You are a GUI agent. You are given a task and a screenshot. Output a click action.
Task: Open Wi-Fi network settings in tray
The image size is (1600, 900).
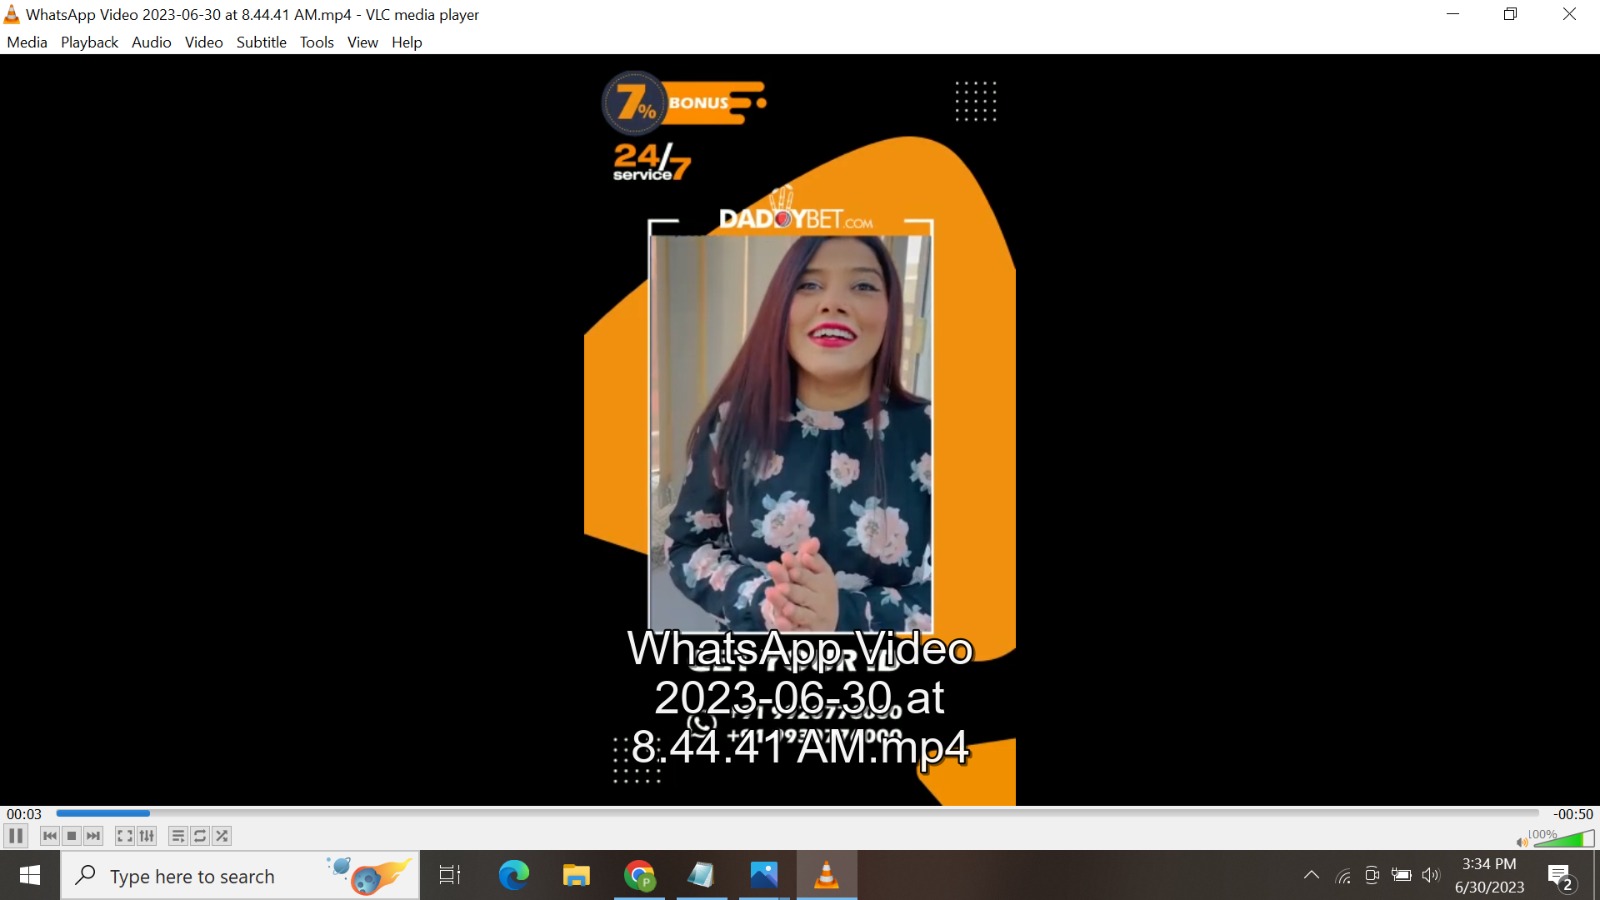[x=1343, y=877]
